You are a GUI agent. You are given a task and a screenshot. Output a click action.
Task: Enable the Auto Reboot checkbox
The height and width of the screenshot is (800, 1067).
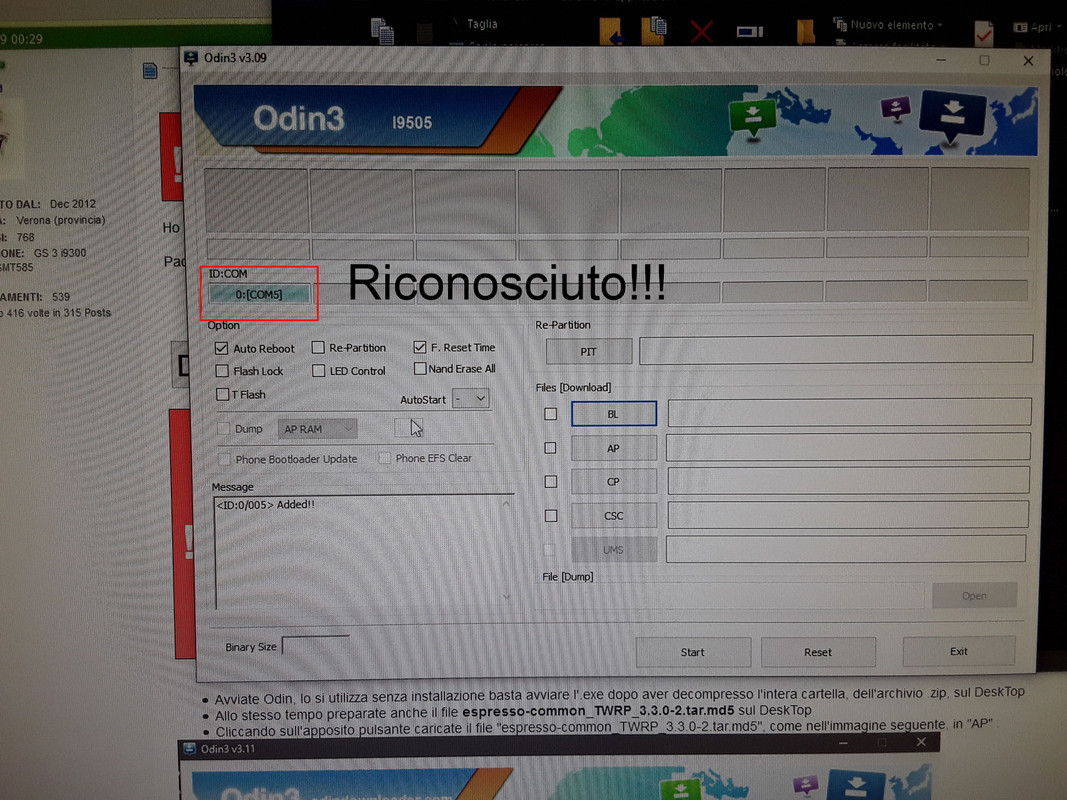(x=221, y=348)
